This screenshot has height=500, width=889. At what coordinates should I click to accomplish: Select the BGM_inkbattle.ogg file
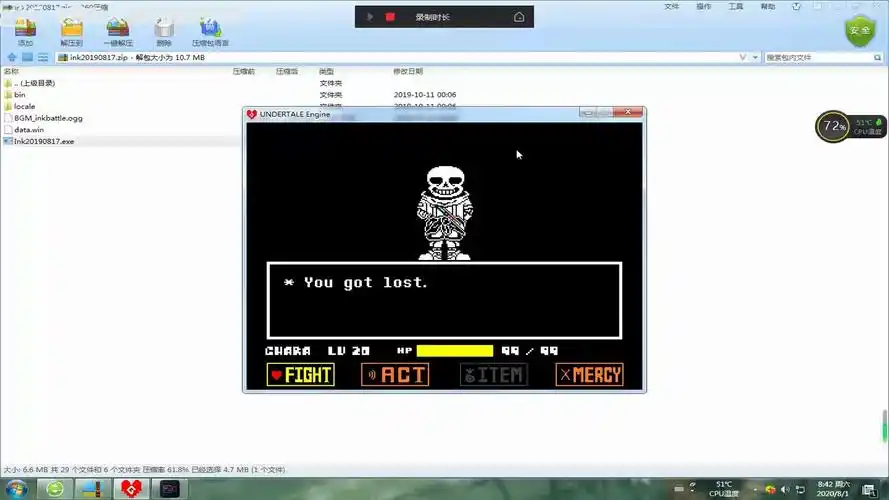[x=48, y=118]
